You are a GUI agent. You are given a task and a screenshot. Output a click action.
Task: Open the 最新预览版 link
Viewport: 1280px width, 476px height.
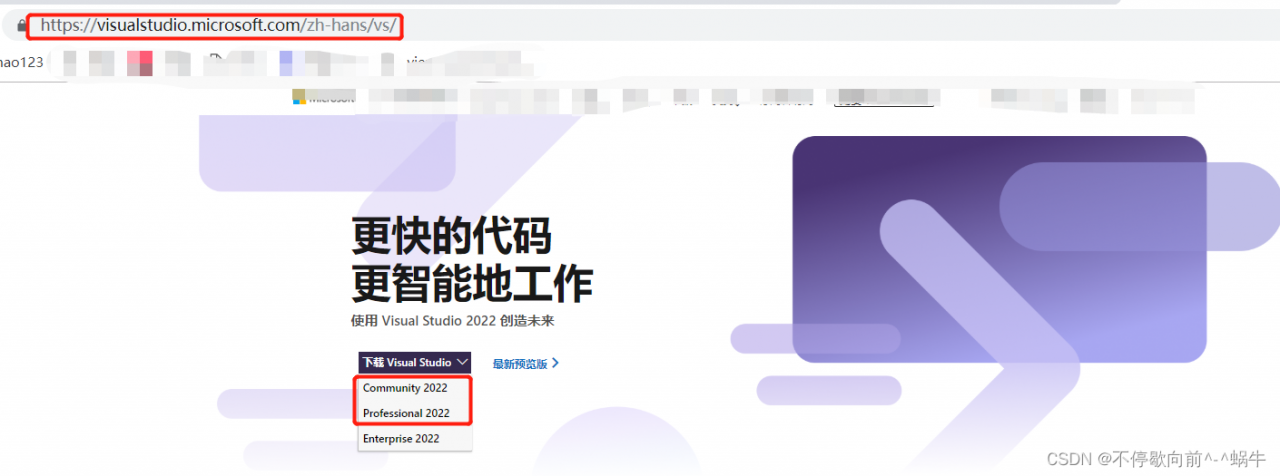pyautogui.click(x=526, y=364)
